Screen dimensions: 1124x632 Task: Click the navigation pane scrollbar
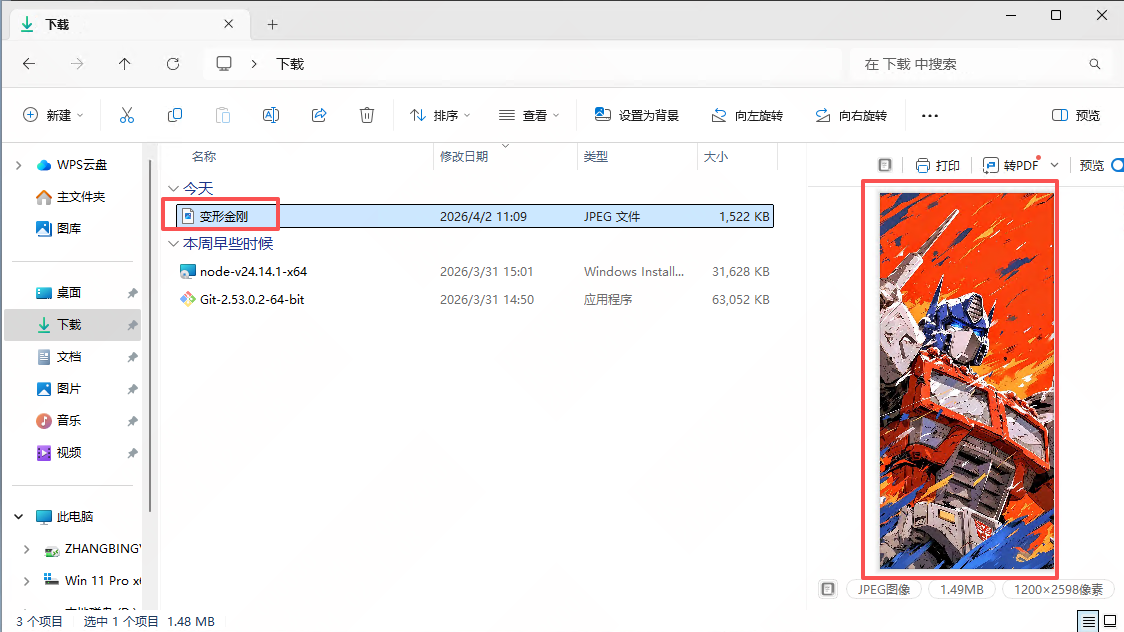pos(150,337)
